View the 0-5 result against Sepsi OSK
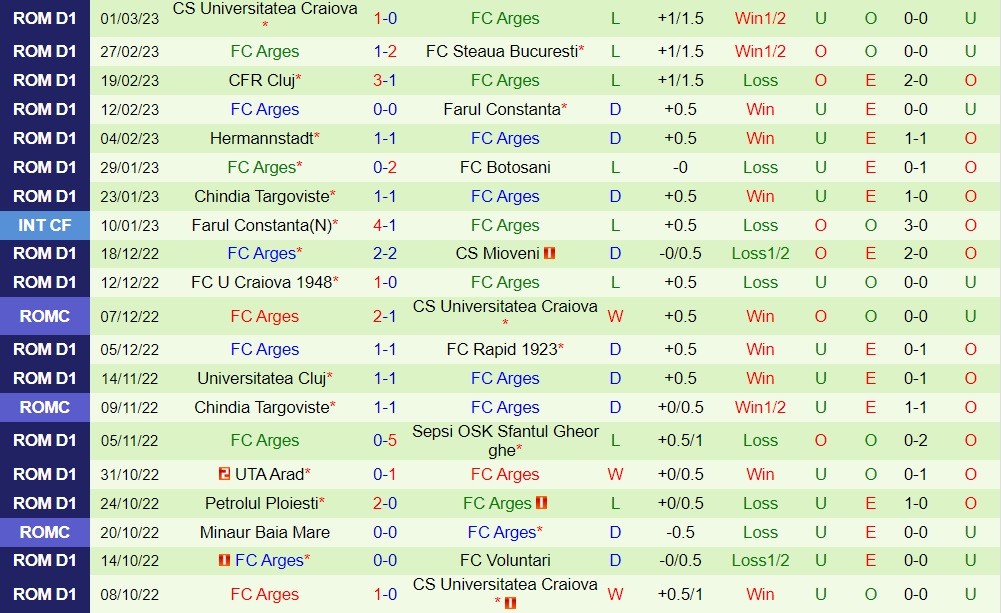The image size is (1001, 613). click(385, 440)
